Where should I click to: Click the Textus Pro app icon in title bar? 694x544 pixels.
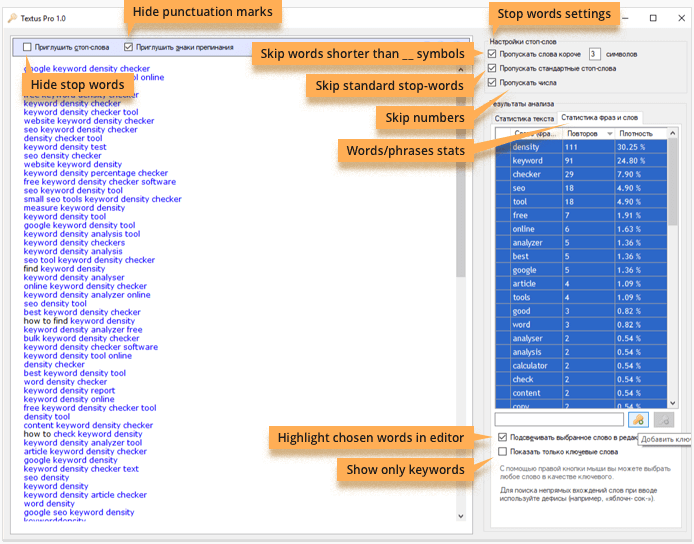point(12,18)
